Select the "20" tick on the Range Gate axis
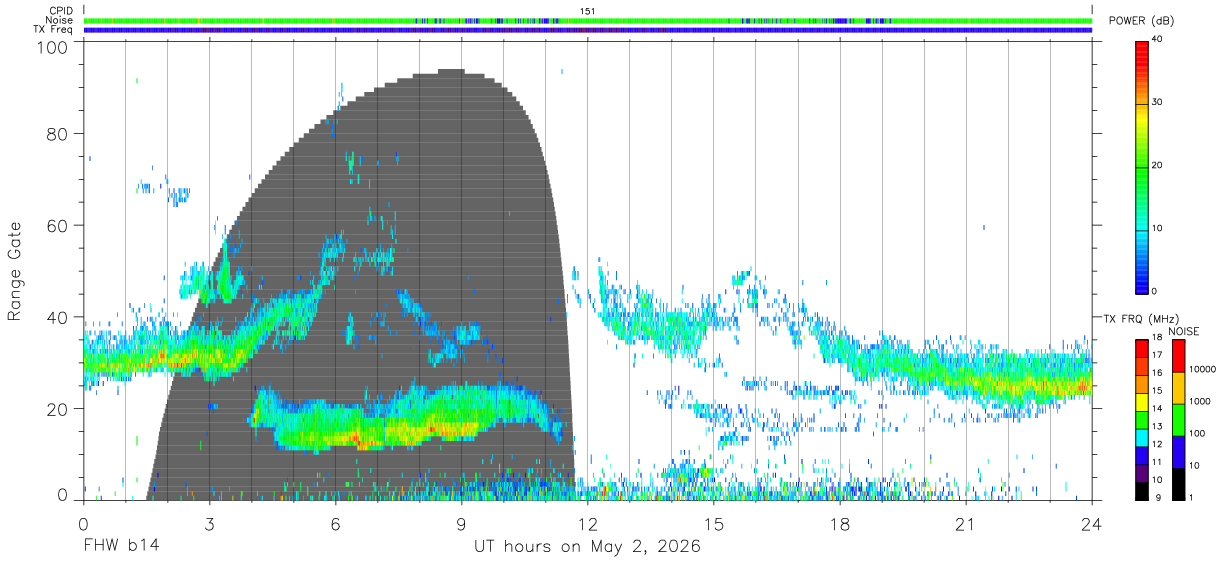Image resolution: width=1228 pixels, height=567 pixels. click(58, 409)
